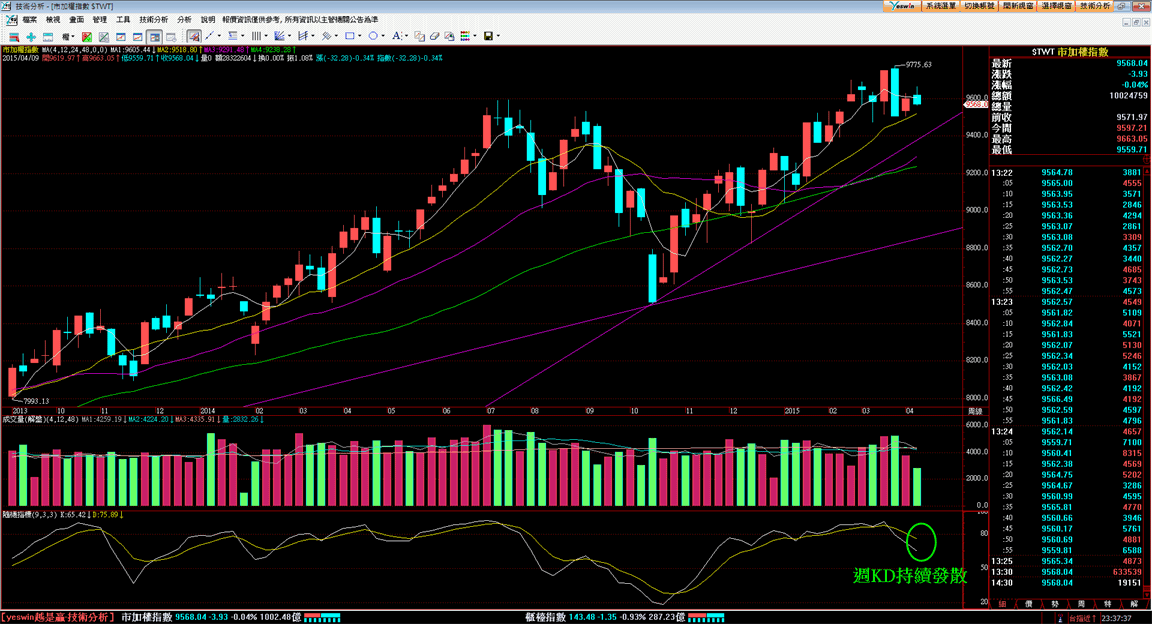Screen dimensions: 1152x624
Task: Open the color palette grid tool
Action: (x=465, y=36)
